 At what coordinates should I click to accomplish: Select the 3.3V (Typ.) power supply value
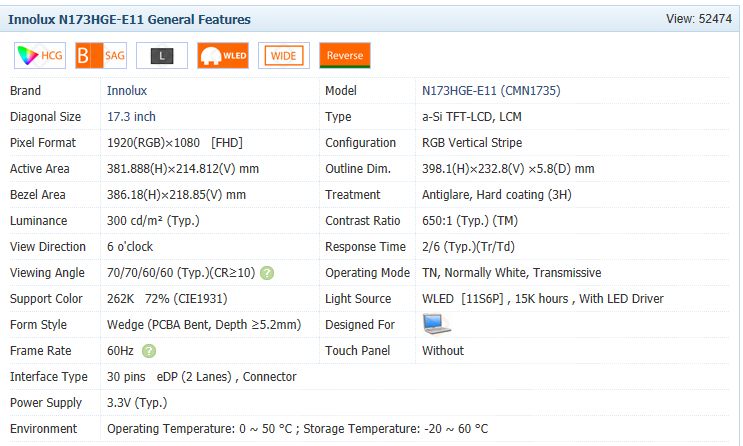tap(137, 403)
